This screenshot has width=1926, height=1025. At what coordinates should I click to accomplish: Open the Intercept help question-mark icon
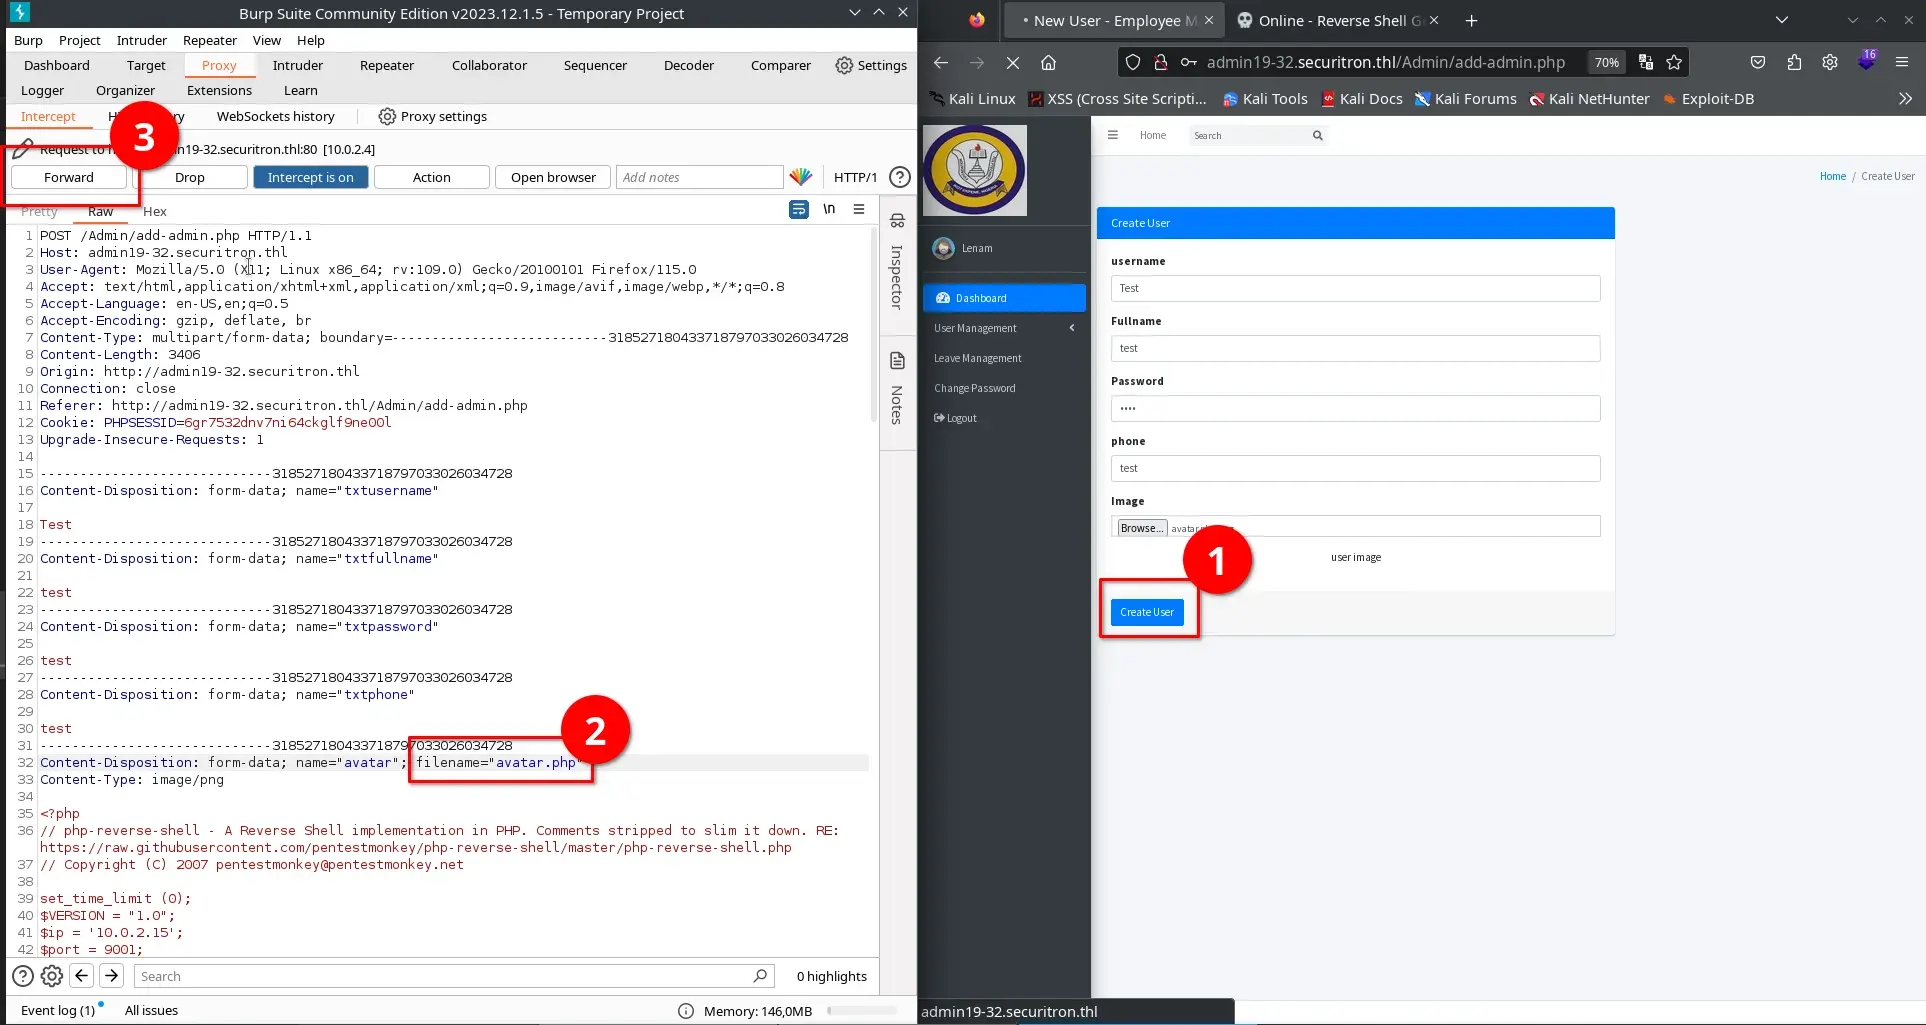pos(900,177)
